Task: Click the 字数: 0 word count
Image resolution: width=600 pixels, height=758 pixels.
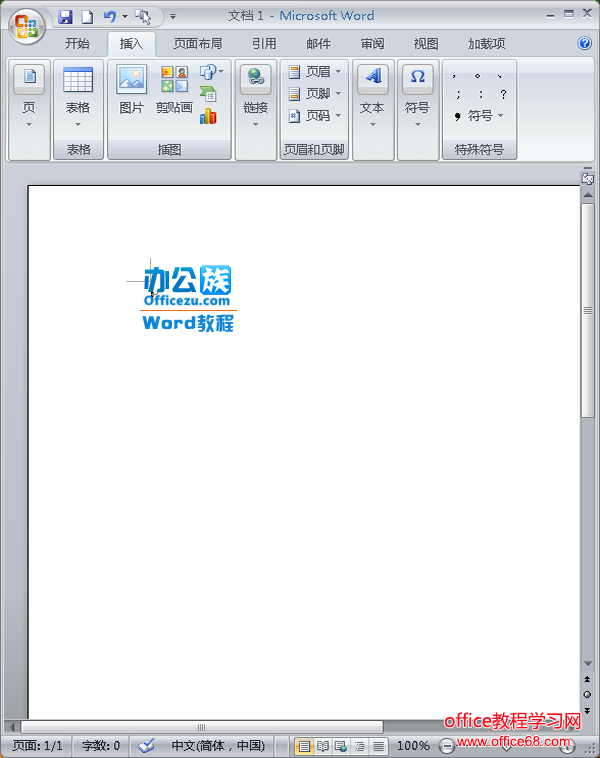Action: [x=101, y=746]
